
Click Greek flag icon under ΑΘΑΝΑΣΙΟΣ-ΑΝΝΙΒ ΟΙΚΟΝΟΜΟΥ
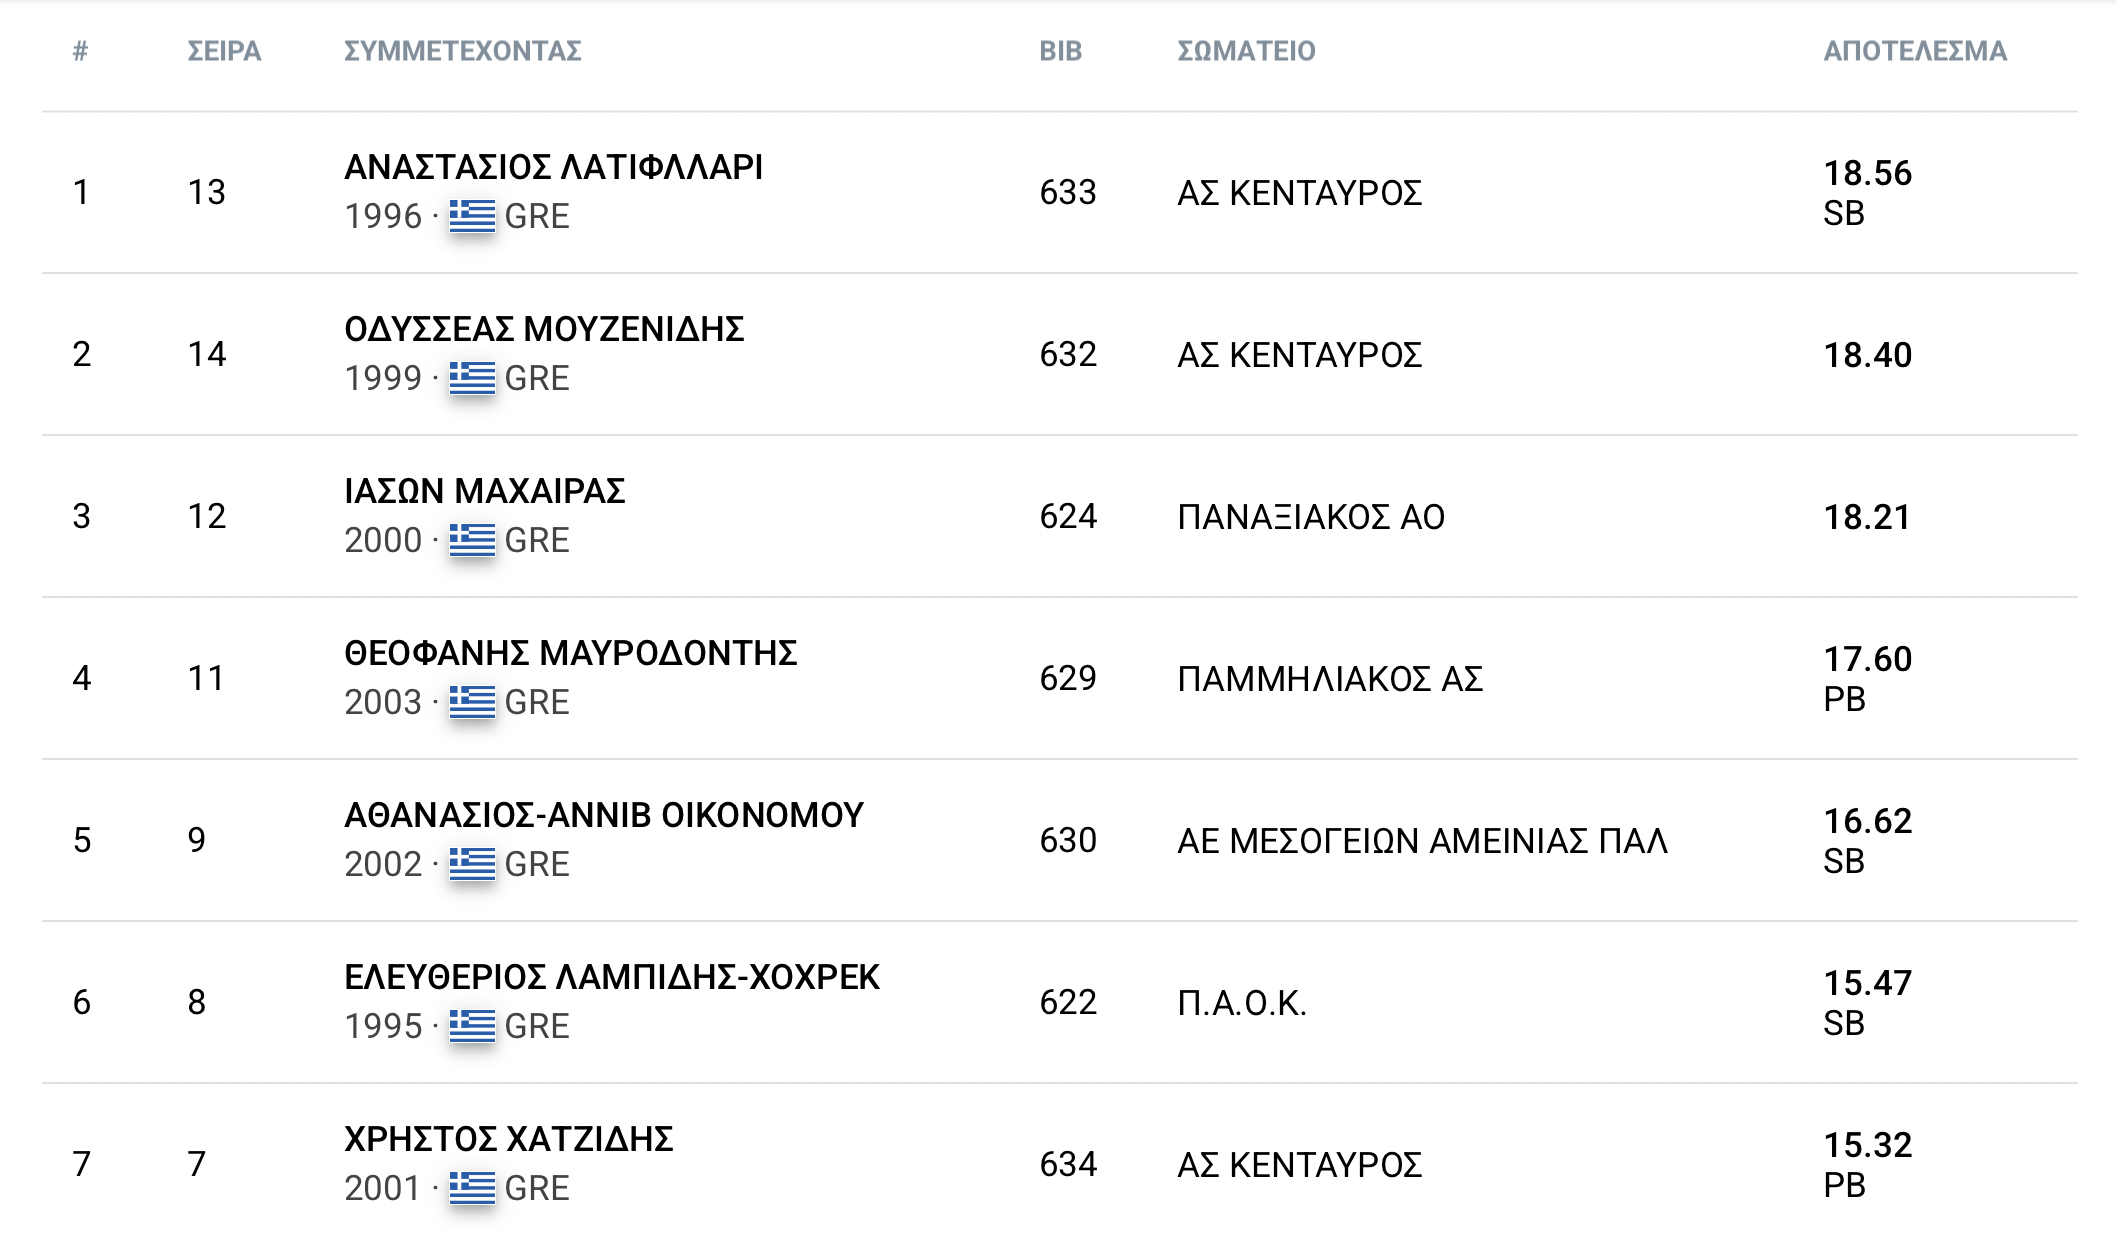click(472, 863)
